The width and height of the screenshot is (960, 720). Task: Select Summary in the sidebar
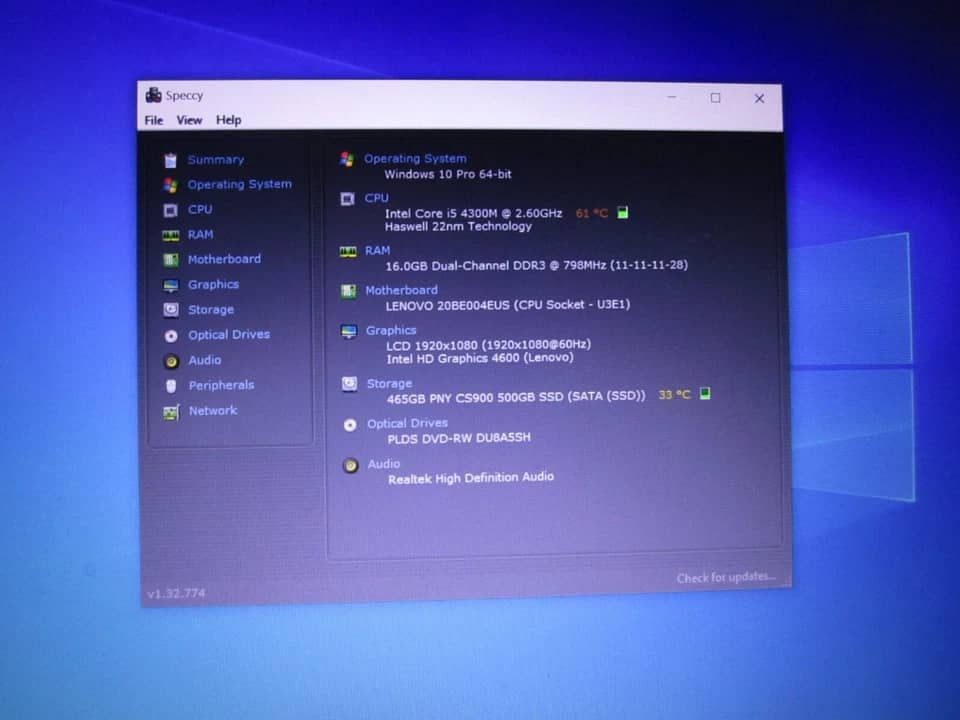pos(216,160)
